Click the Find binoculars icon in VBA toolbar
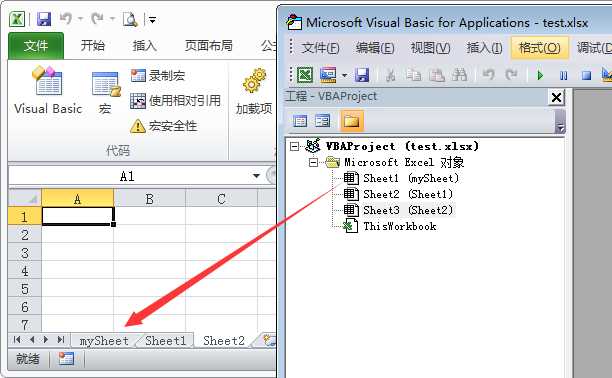The image size is (612, 378). 459,75
